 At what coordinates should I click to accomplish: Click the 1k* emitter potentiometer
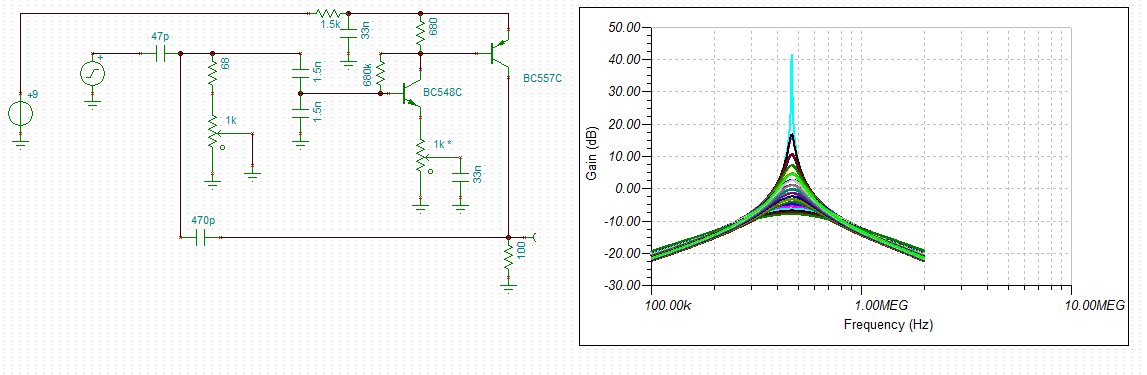[421, 156]
